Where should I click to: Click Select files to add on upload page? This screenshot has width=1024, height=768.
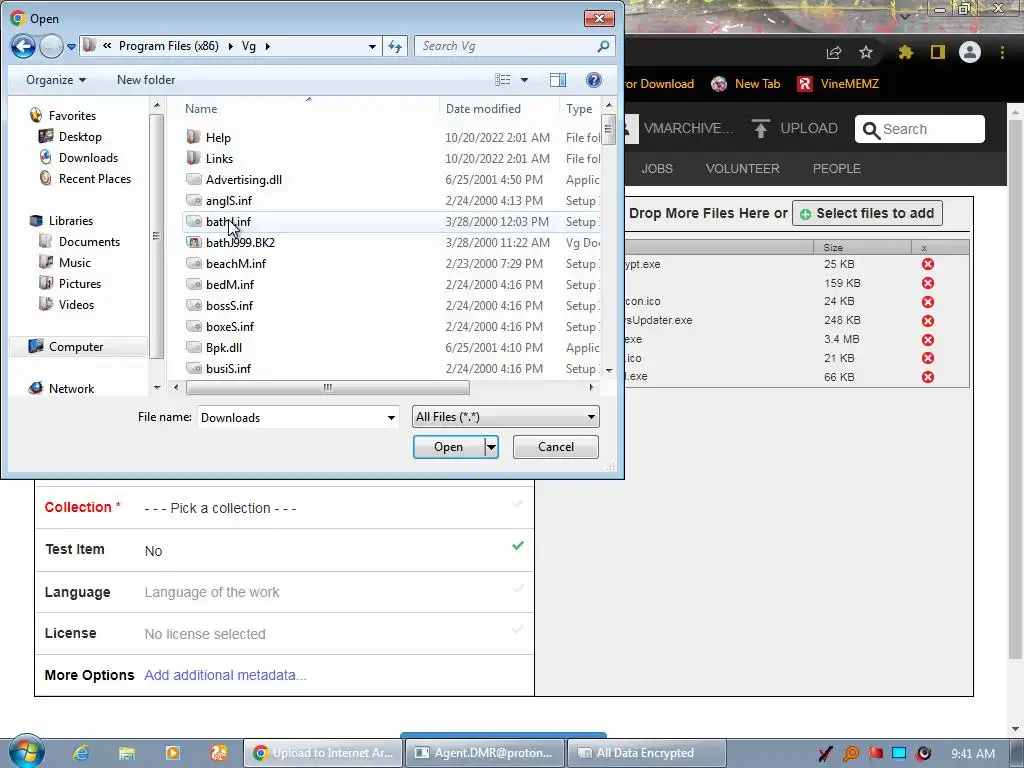tap(867, 214)
